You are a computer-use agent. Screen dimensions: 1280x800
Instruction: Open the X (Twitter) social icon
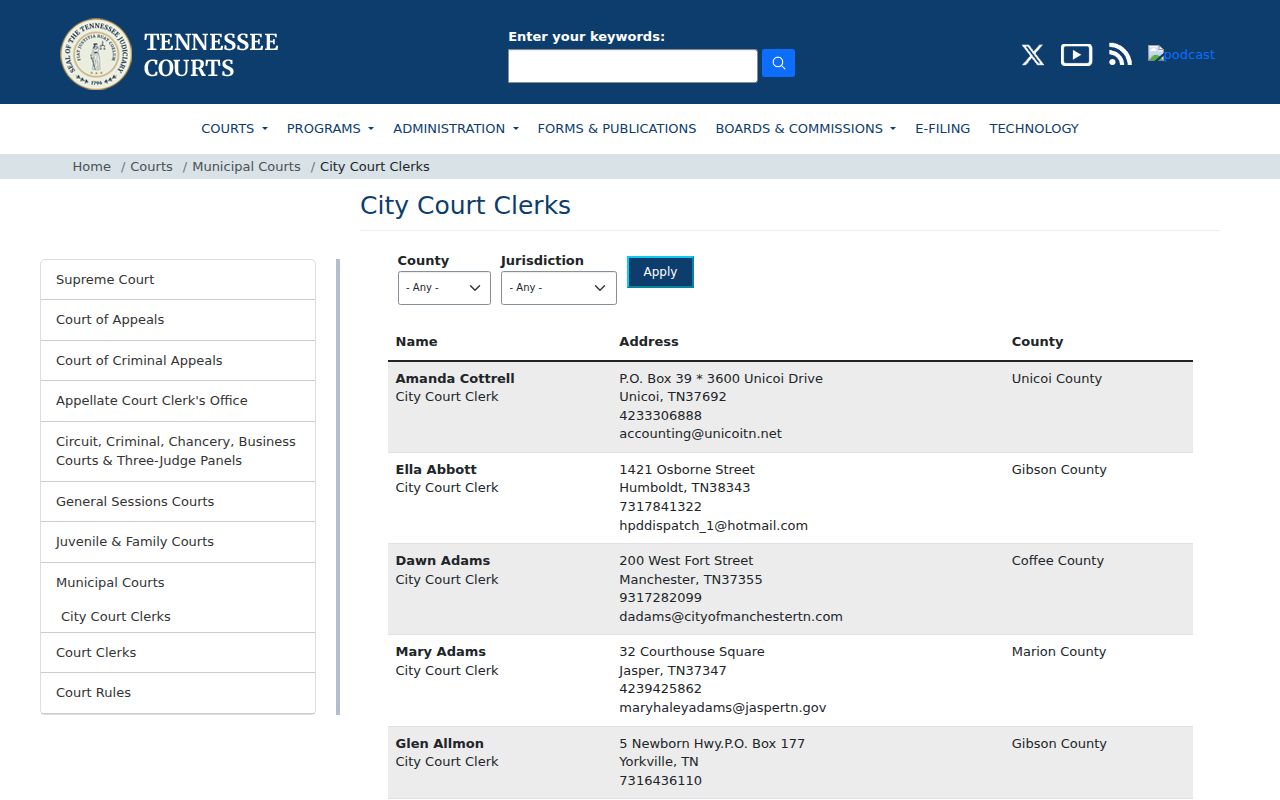pos(1033,55)
